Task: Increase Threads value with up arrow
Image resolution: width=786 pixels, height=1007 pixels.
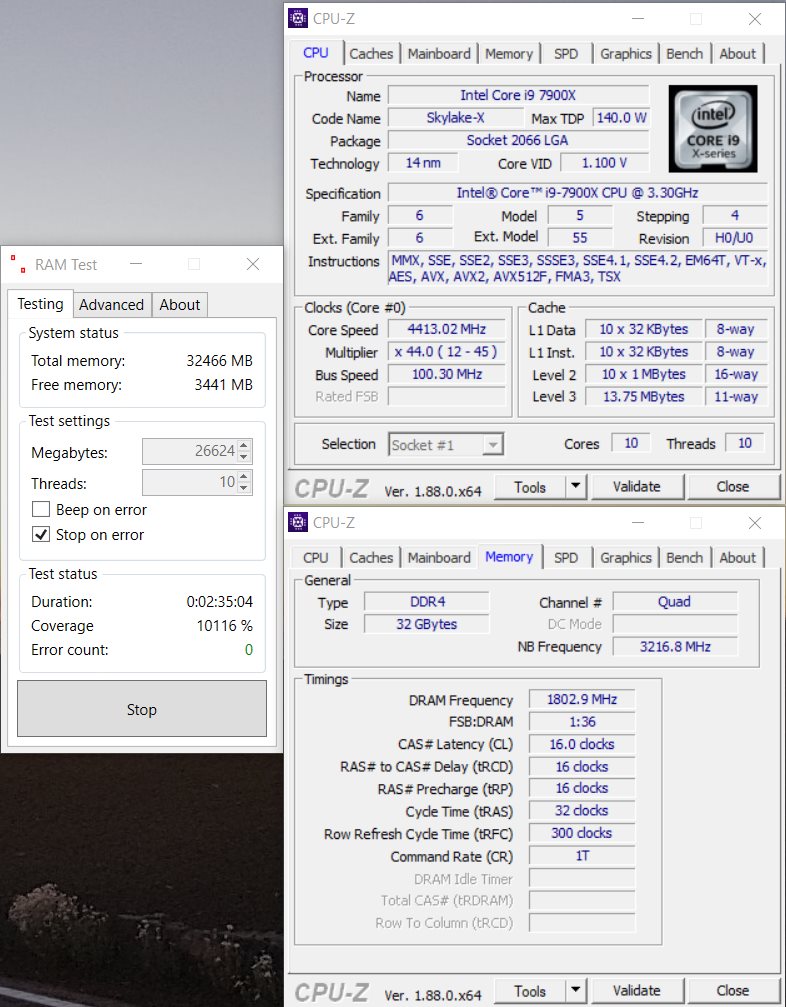Action: click(x=243, y=477)
